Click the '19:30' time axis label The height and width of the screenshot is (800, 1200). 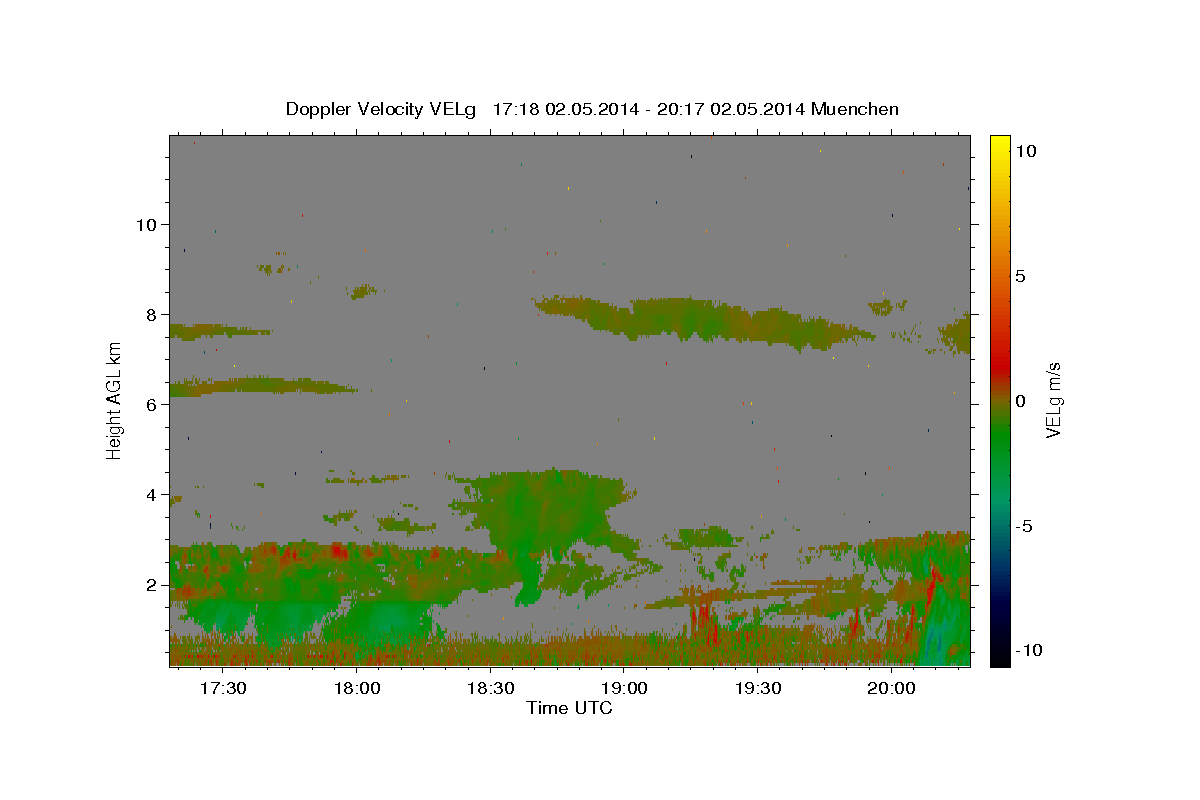[x=758, y=689]
